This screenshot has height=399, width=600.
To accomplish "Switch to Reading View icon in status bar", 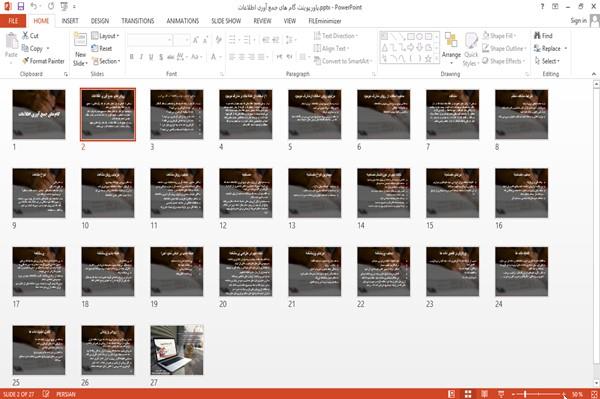I will click(484, 394).
